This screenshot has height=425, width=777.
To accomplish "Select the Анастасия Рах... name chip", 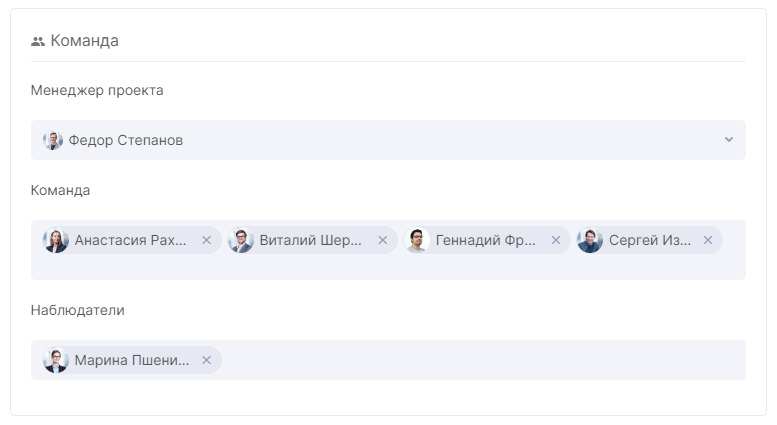I will click(131, 240).
